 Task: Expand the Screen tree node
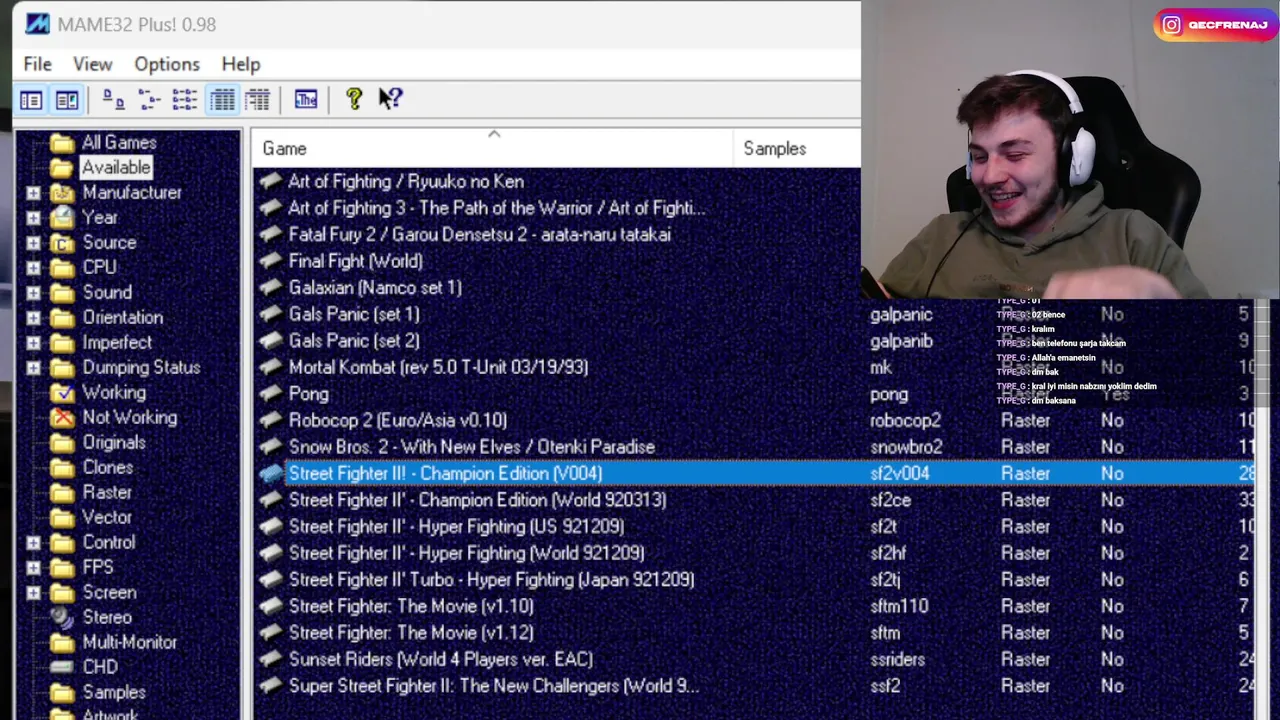point(33,593)
